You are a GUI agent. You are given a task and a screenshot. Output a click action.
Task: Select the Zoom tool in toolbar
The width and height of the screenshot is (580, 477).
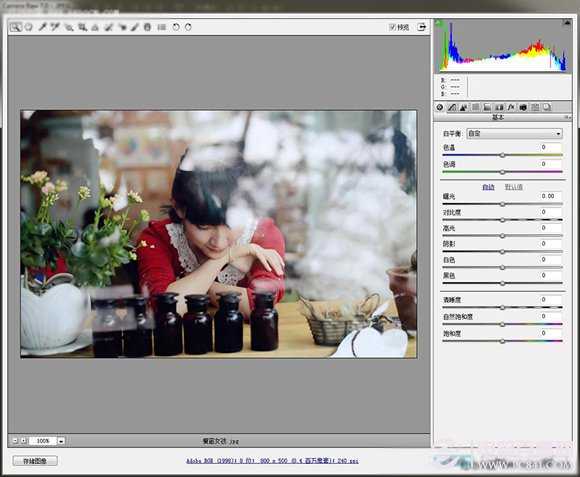coord(15,27)
